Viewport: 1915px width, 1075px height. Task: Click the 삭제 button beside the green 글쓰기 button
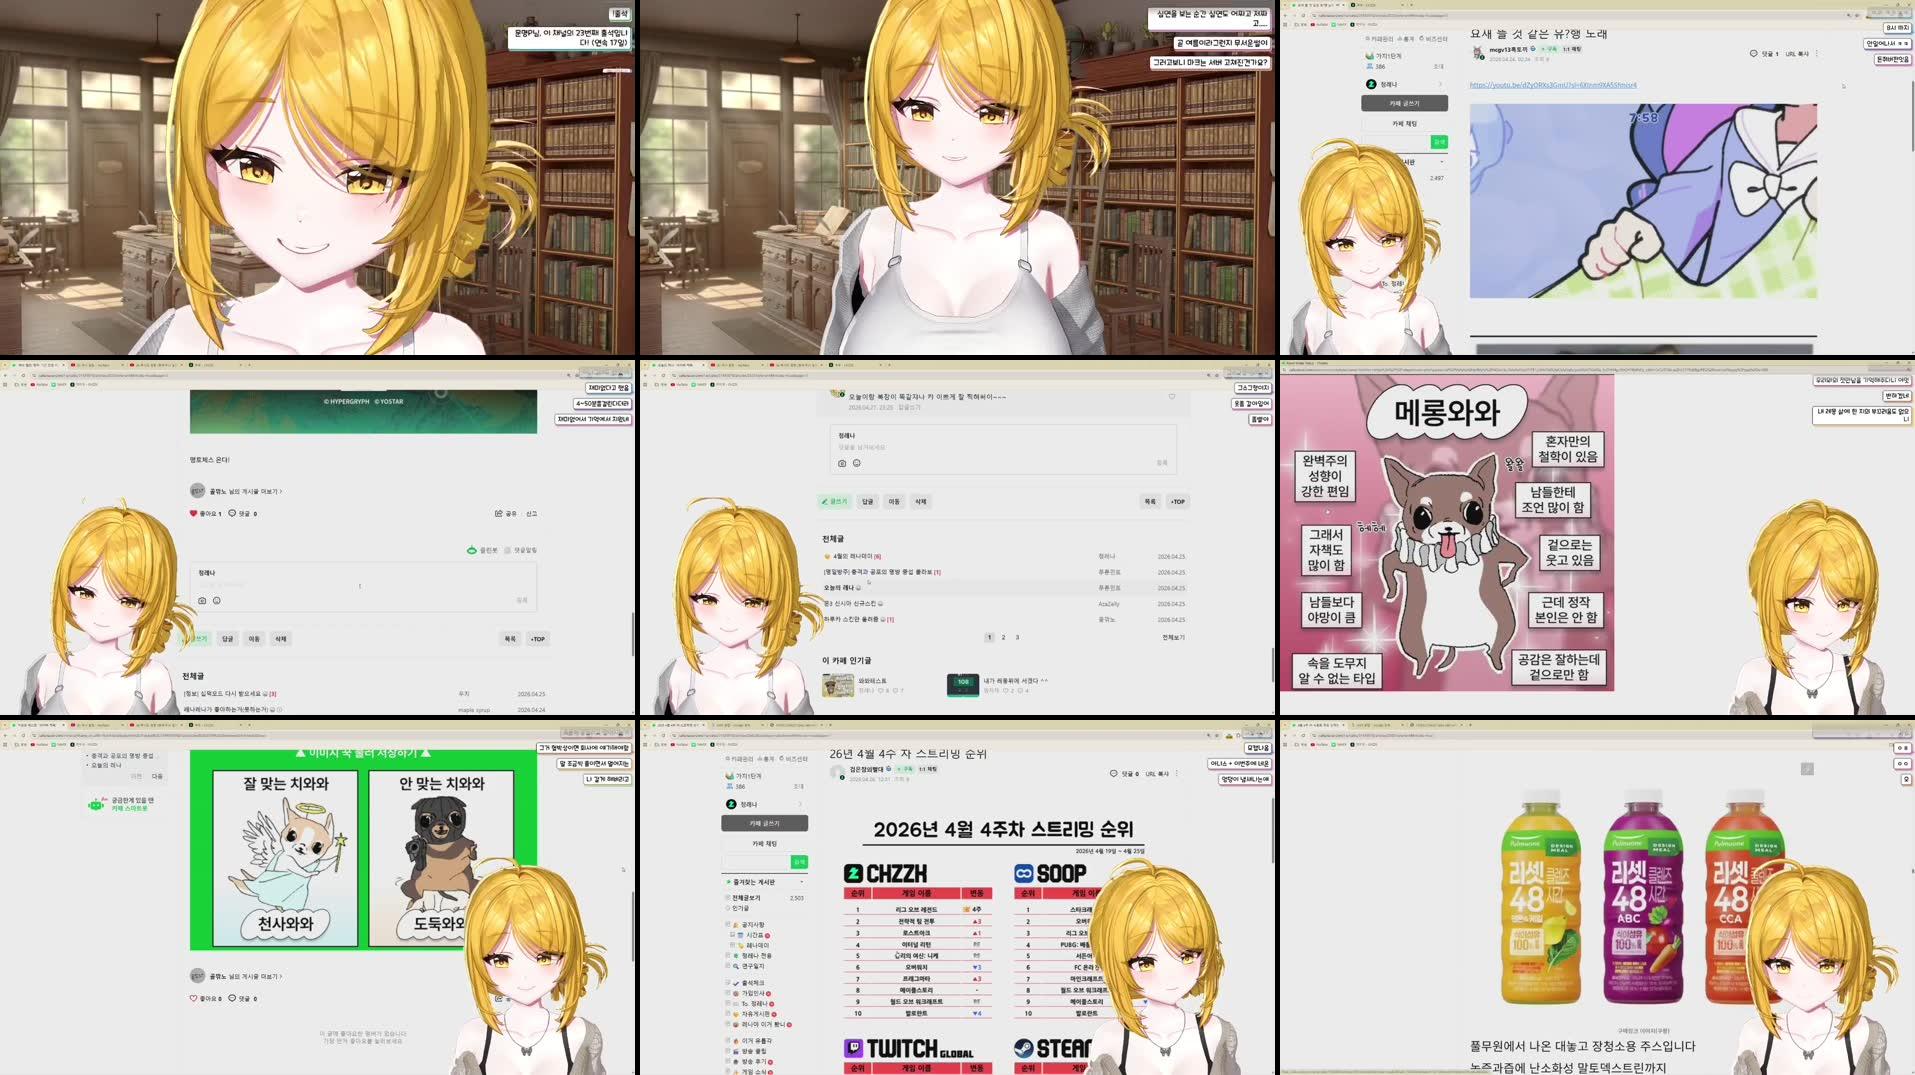921,501
